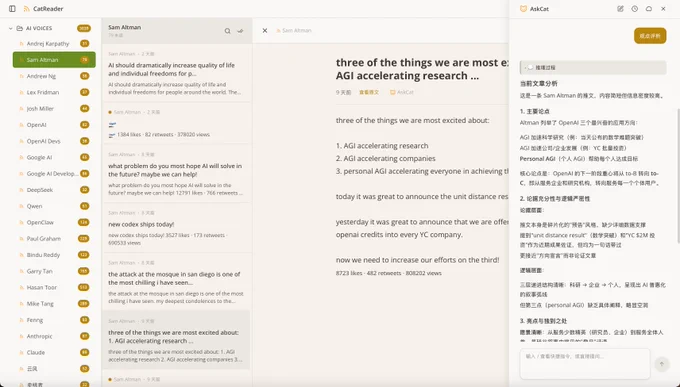Open AskCat chat history clock icon
Image resolution: width=680 pixels, height=387 pixels.
(x=634, y=9)
